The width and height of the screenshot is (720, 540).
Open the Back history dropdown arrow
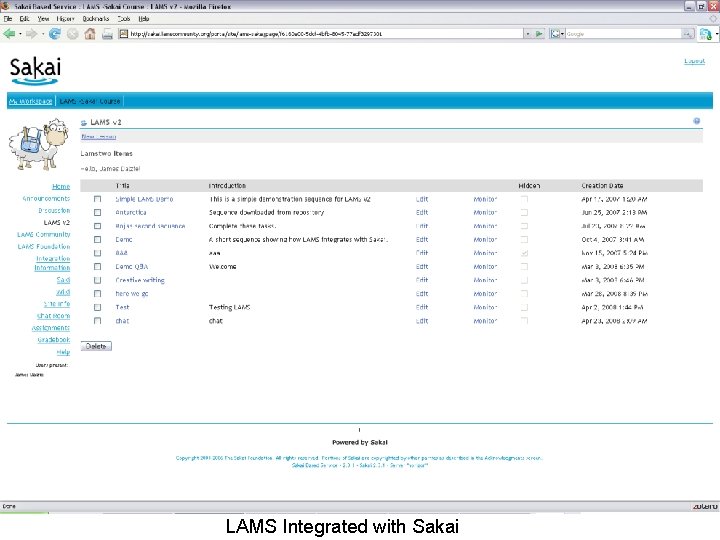tap(20, 34)
